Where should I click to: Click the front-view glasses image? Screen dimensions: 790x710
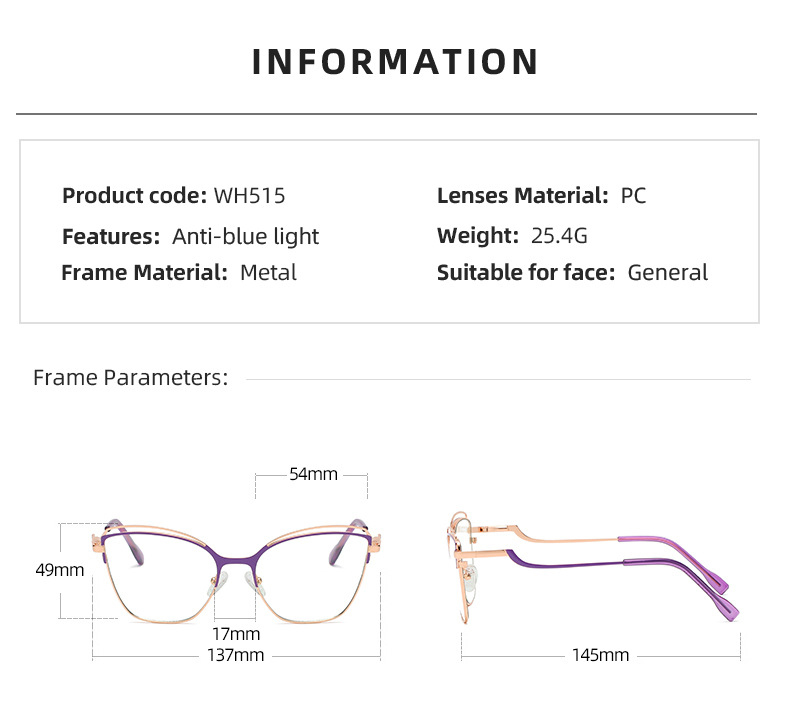coord(236,571)
